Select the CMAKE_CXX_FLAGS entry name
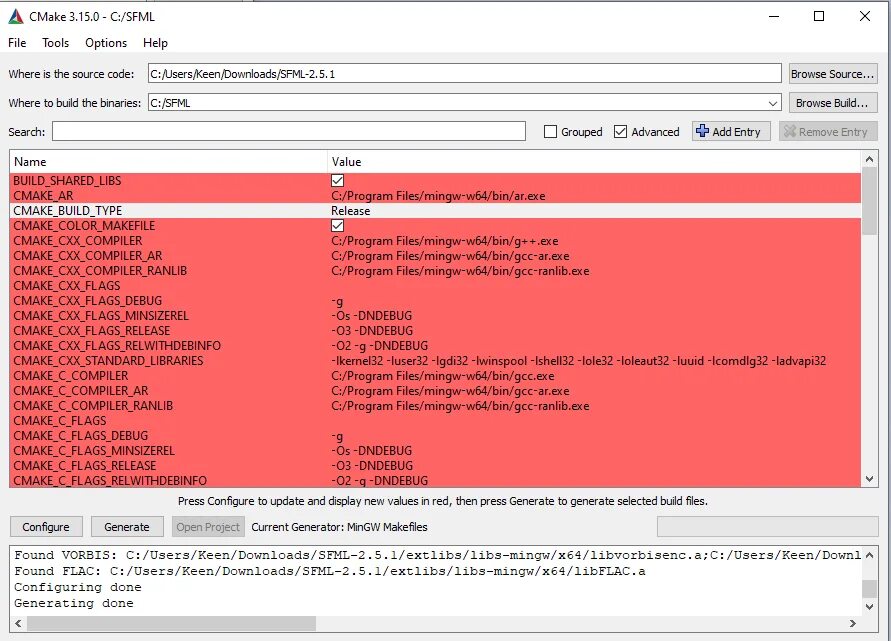891x641 pixels. [x=67, y=286]
